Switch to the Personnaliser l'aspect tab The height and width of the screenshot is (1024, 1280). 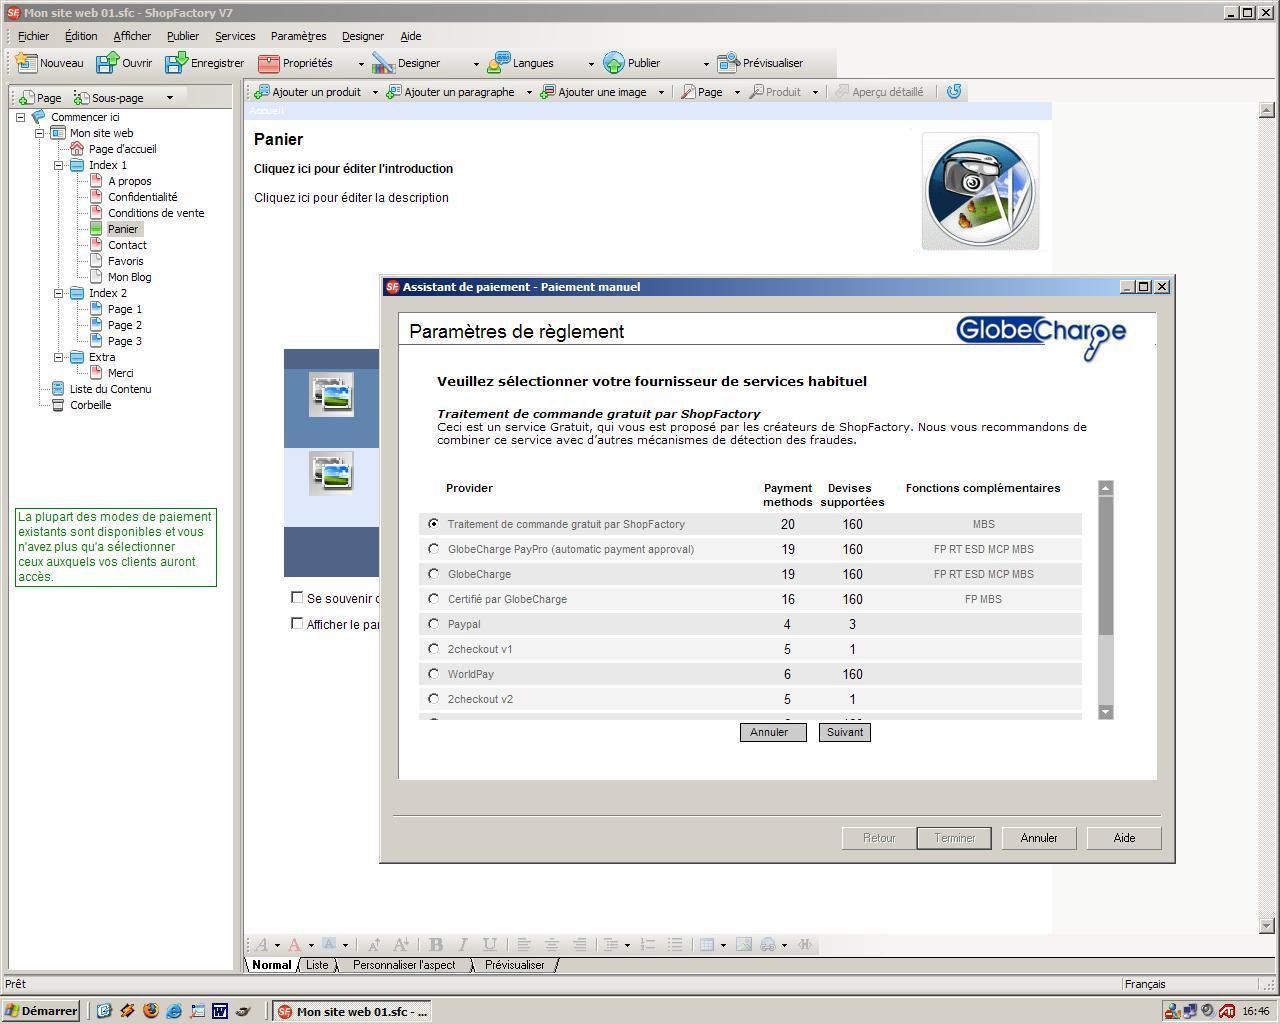[404, 965]
